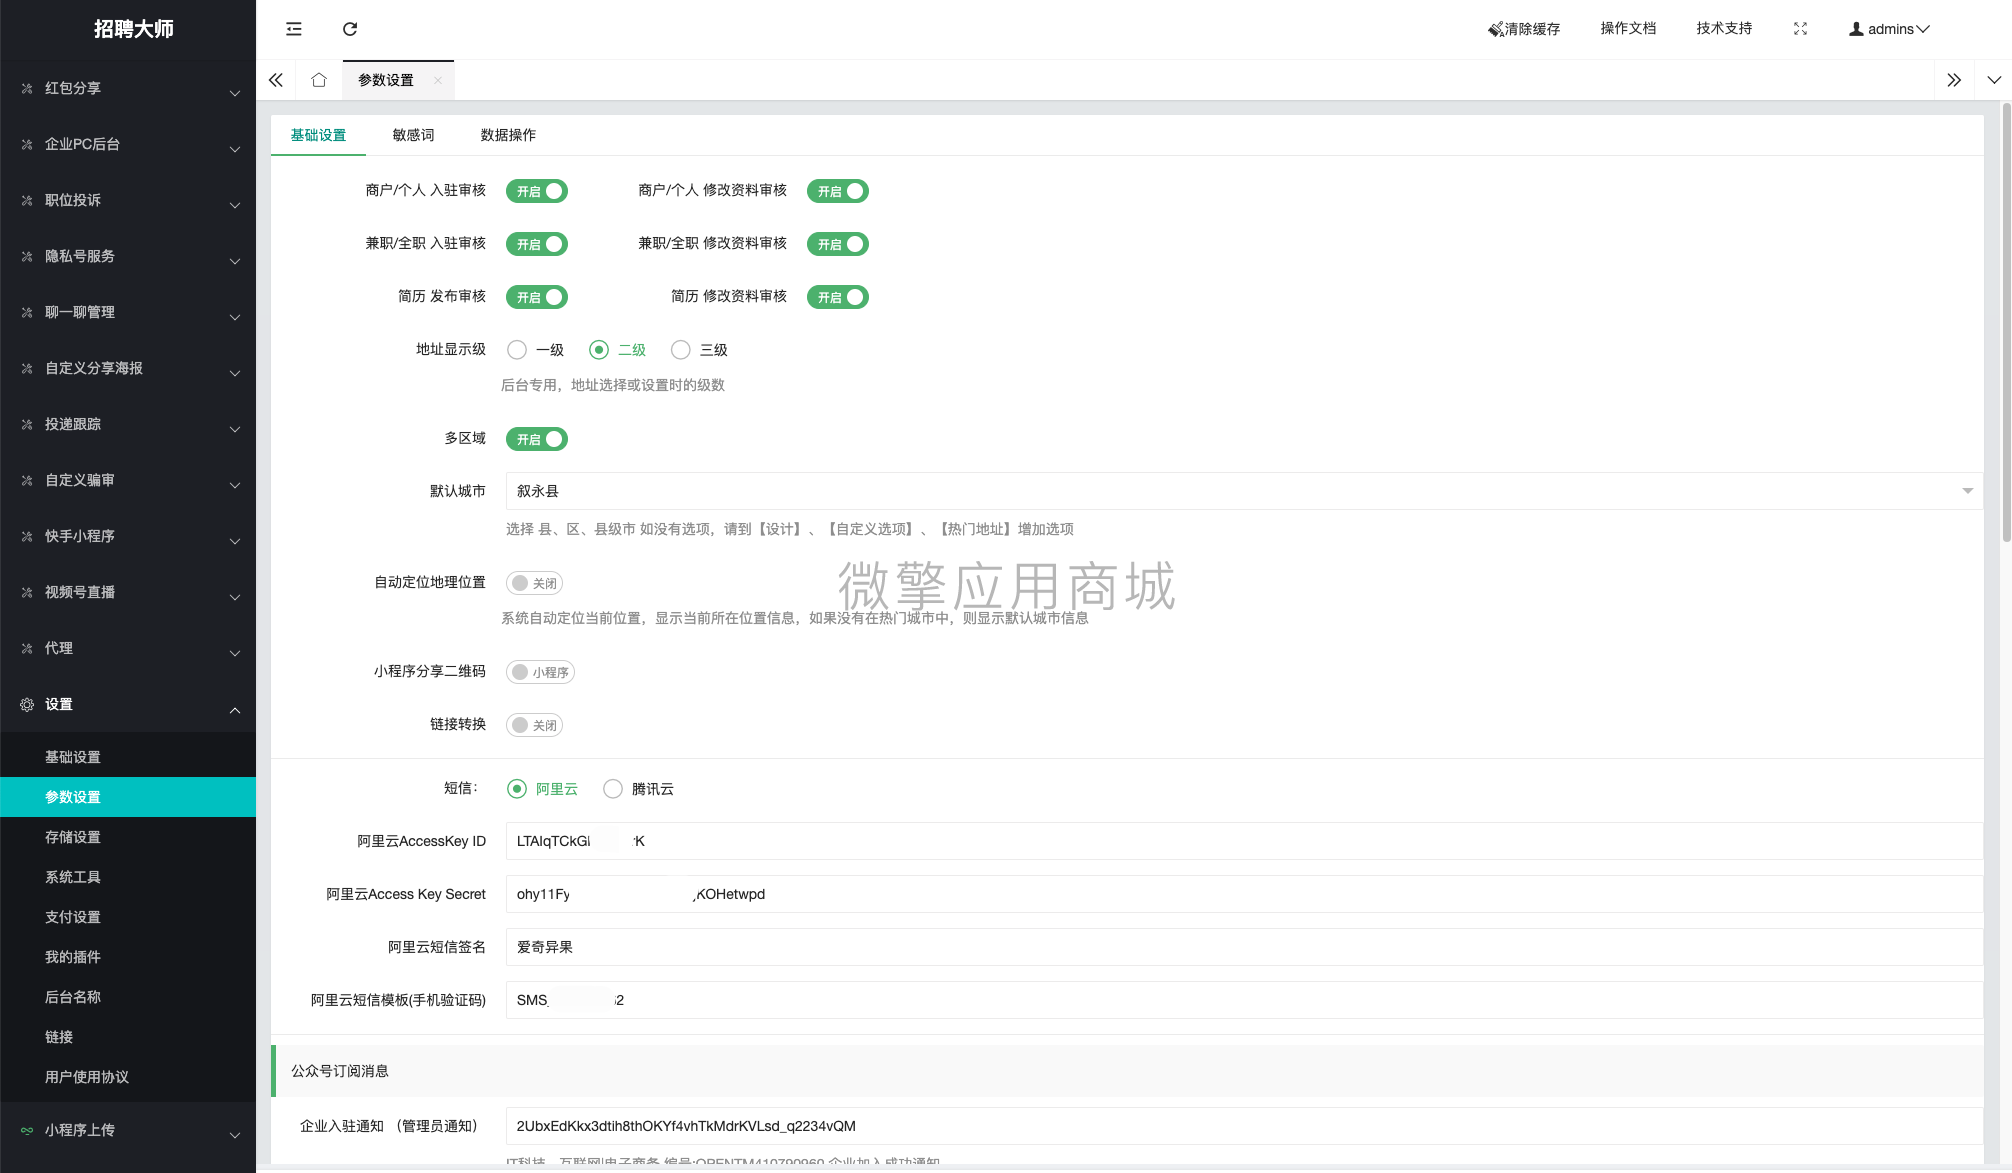
Task: Open 技术支持 link
Action: click(x=1724, y=28)
